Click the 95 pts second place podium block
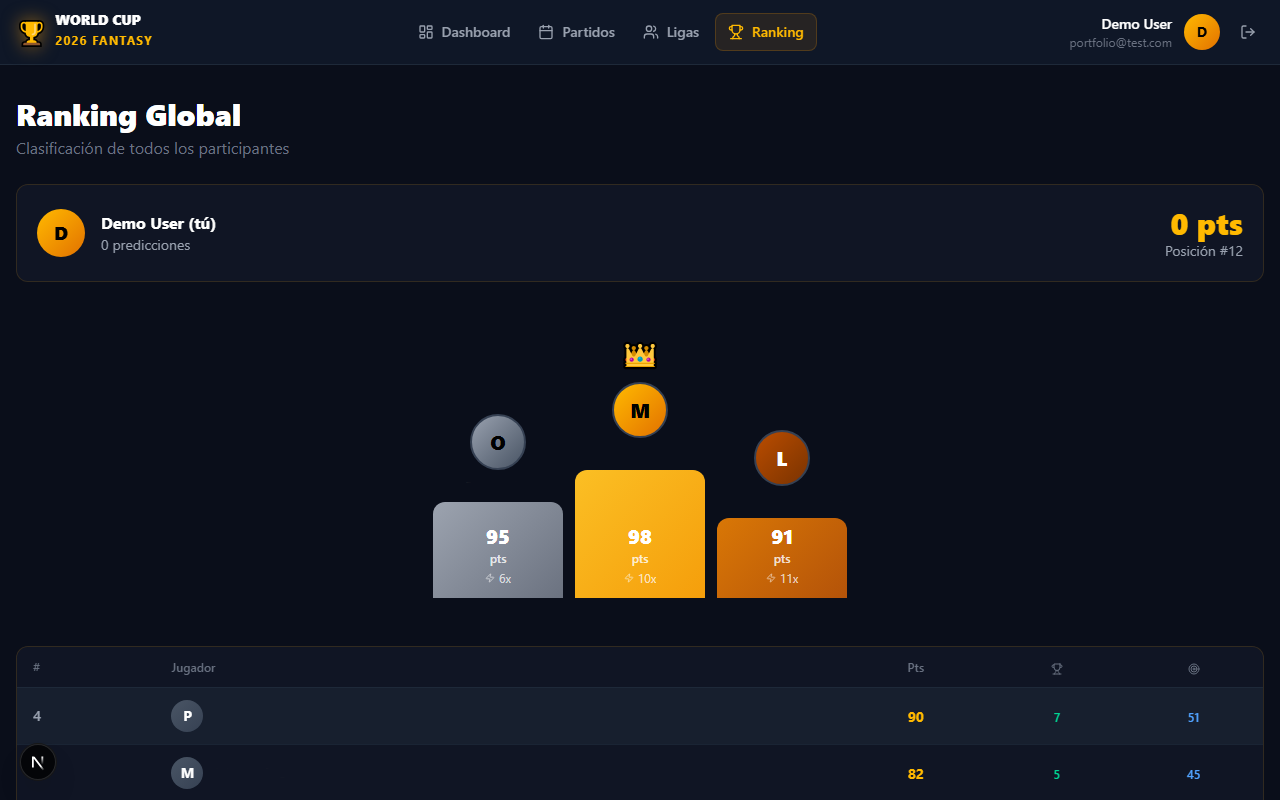 coord(498,550)
